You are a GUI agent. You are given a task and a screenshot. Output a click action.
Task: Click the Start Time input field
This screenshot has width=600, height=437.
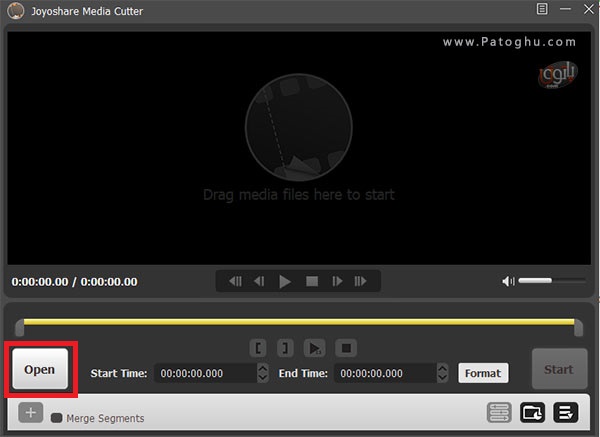[x=205, y=373]
